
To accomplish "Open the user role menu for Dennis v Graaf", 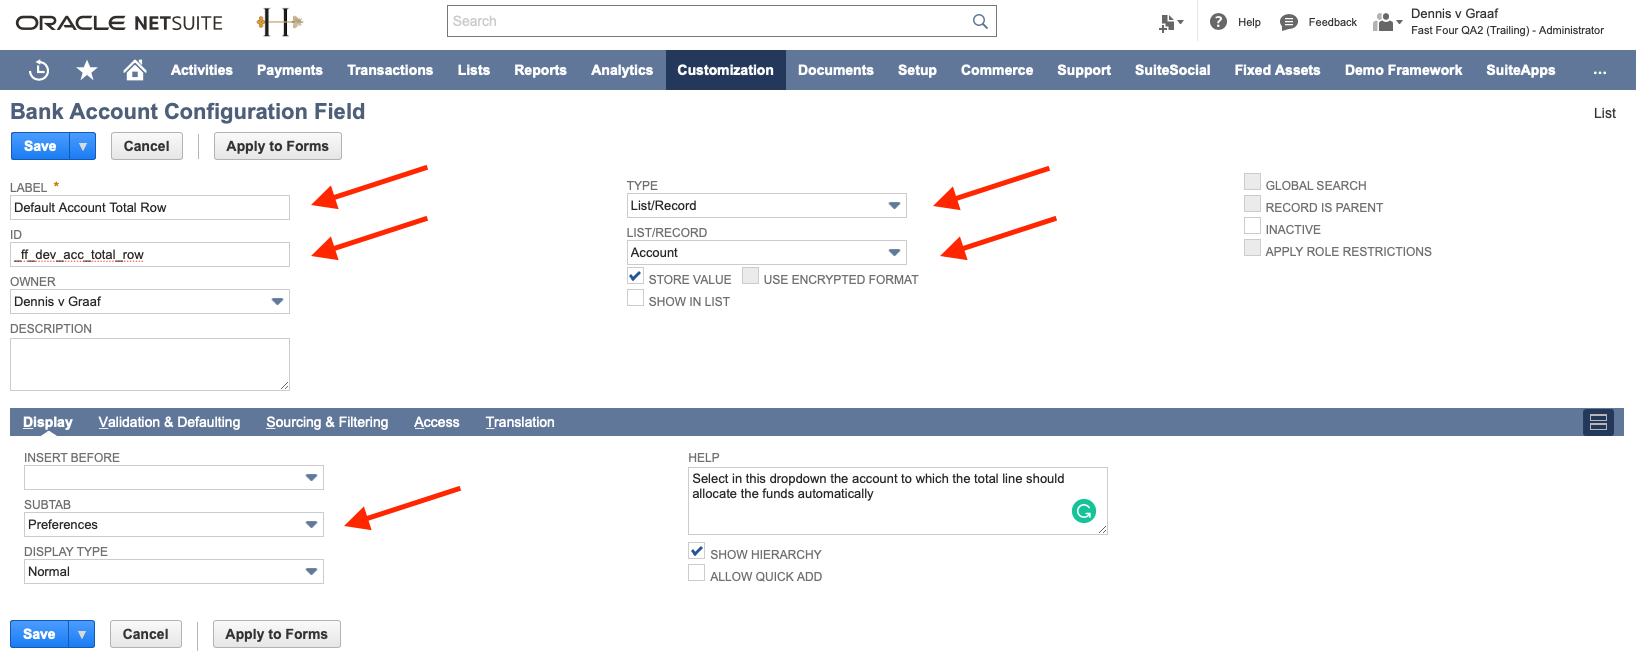I will (x=1506, y=22).
